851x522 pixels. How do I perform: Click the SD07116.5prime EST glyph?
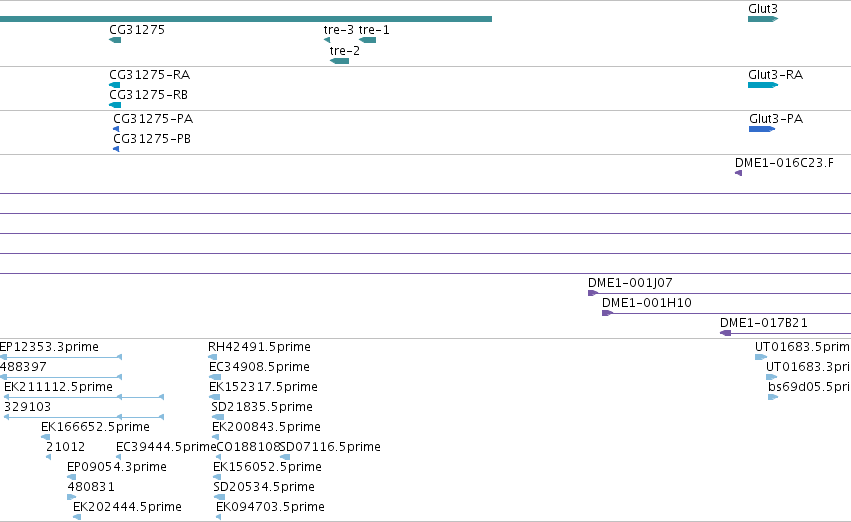pos(285,457)
